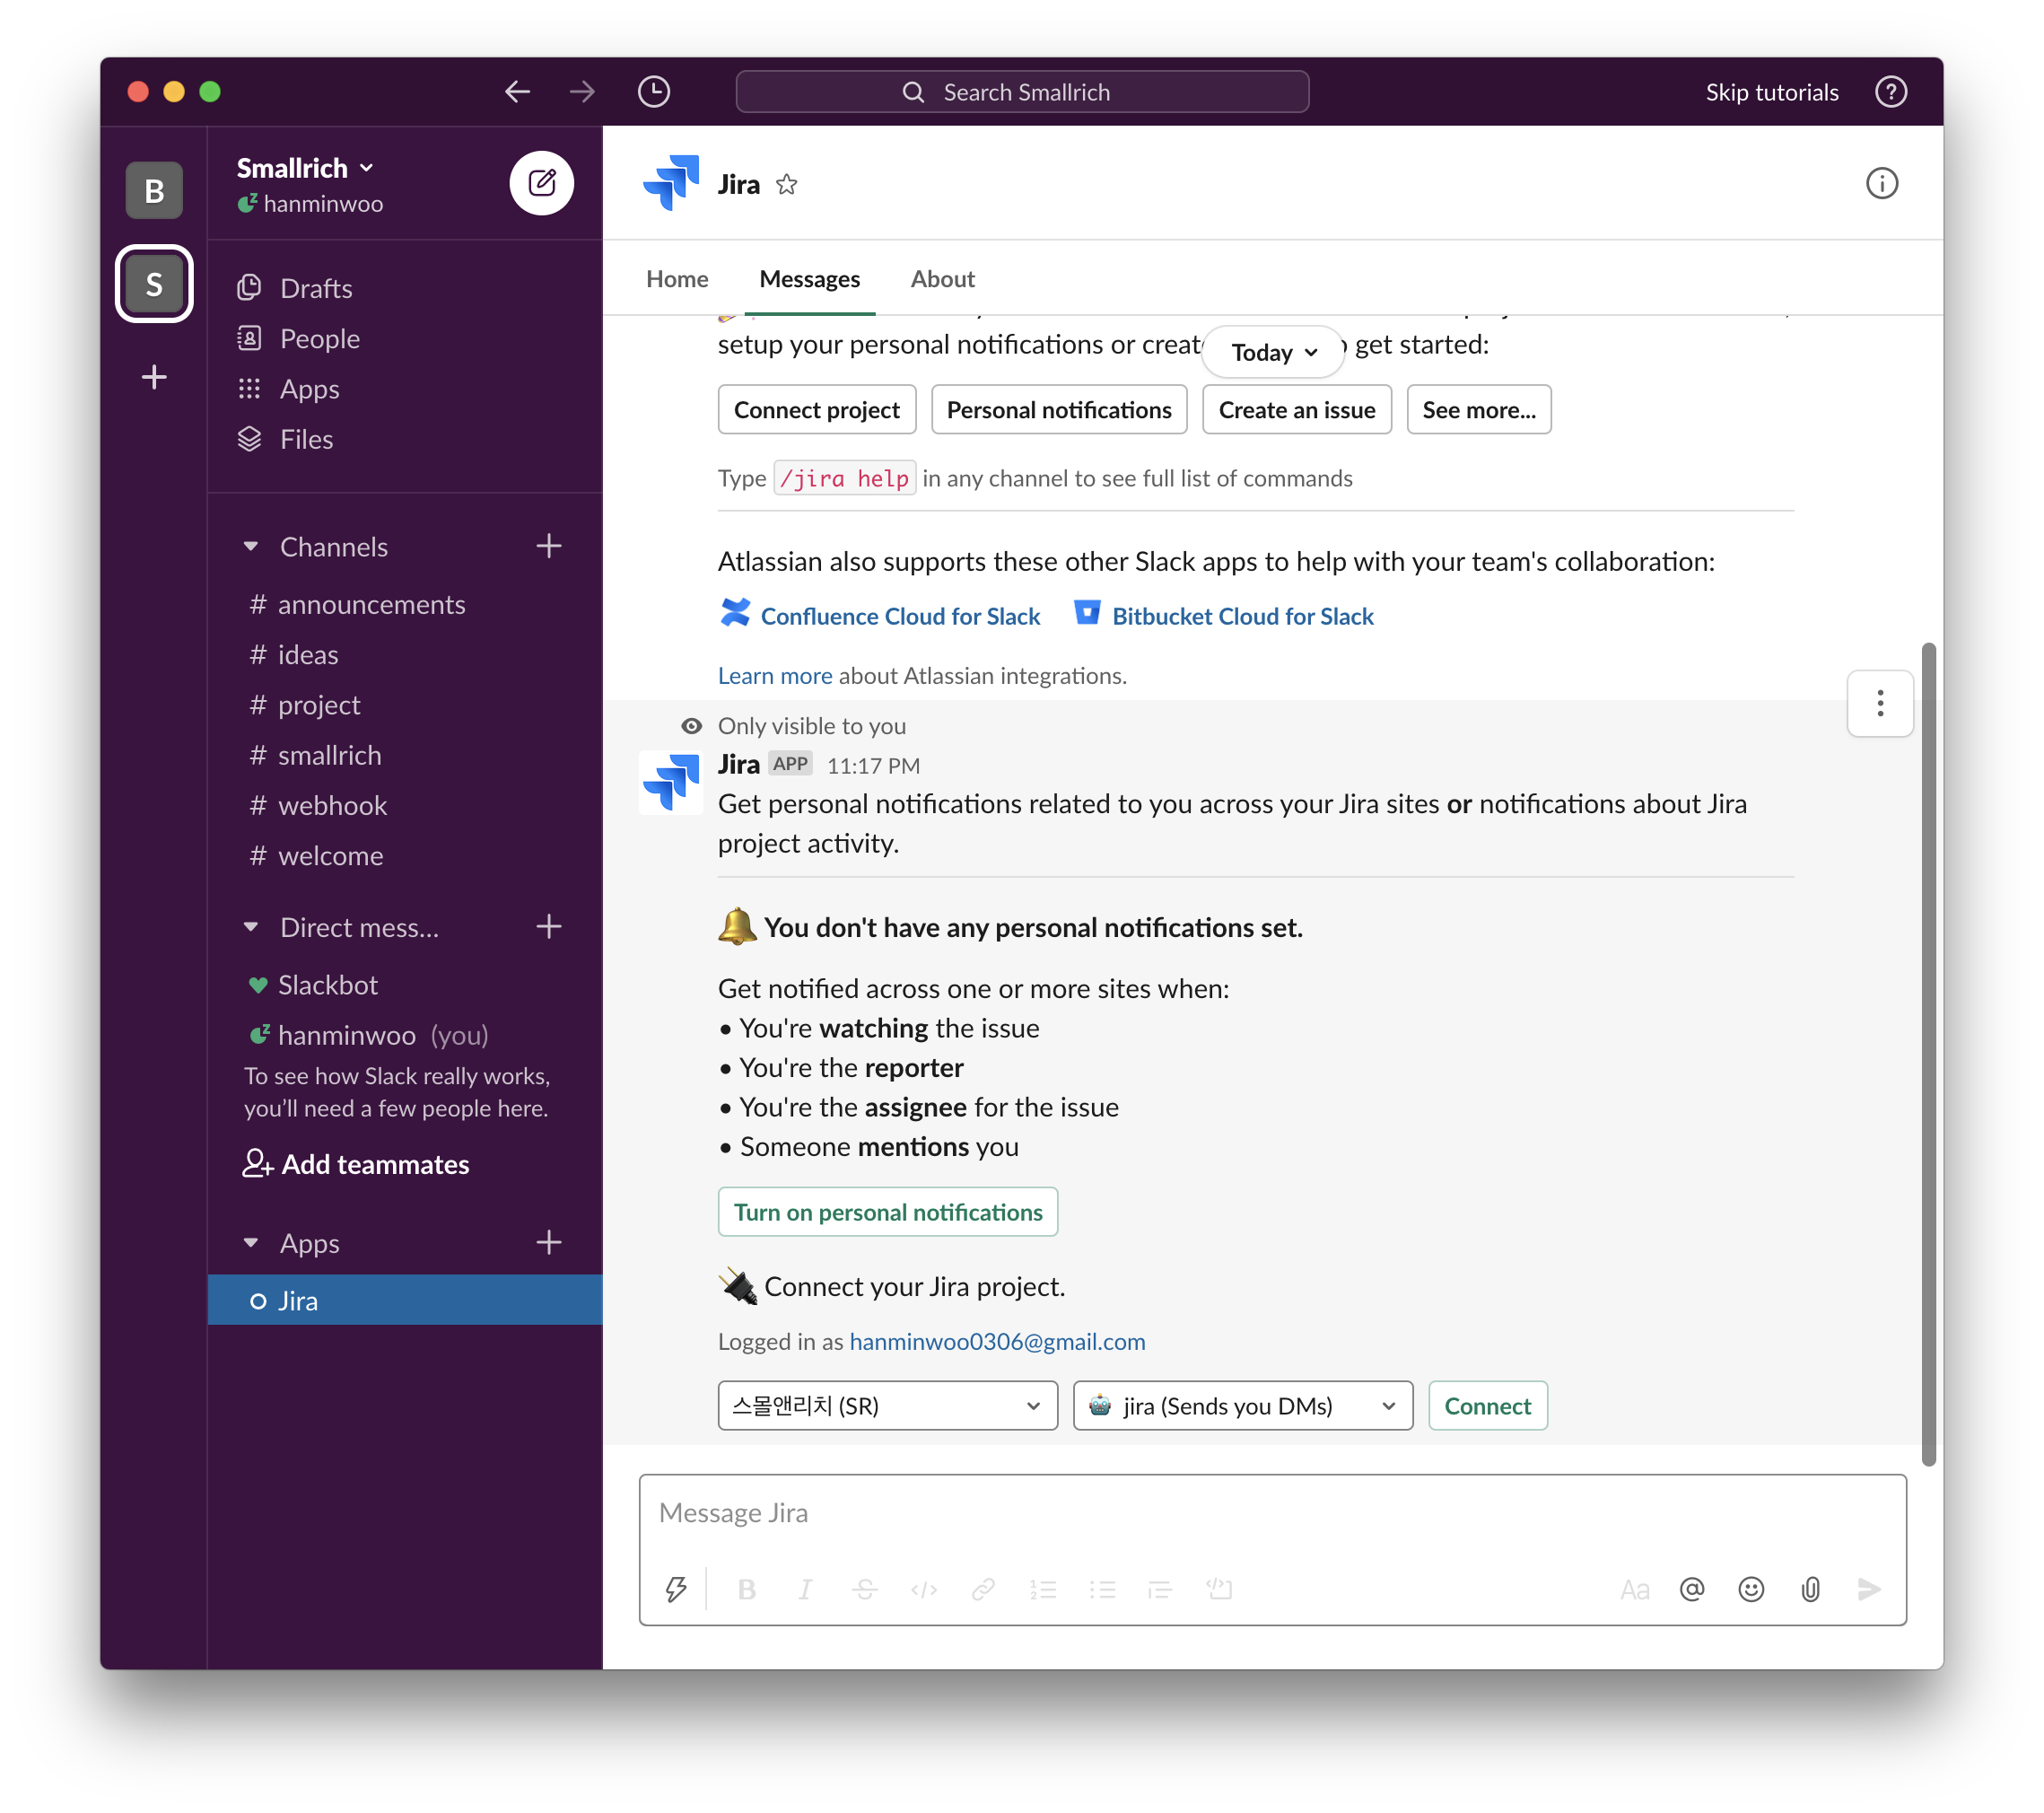The width and height of the screenshot is (2044, 1813).
Task: Click the Message Jira input field
Action: pyautogui.click(x=1271, y=1513)
